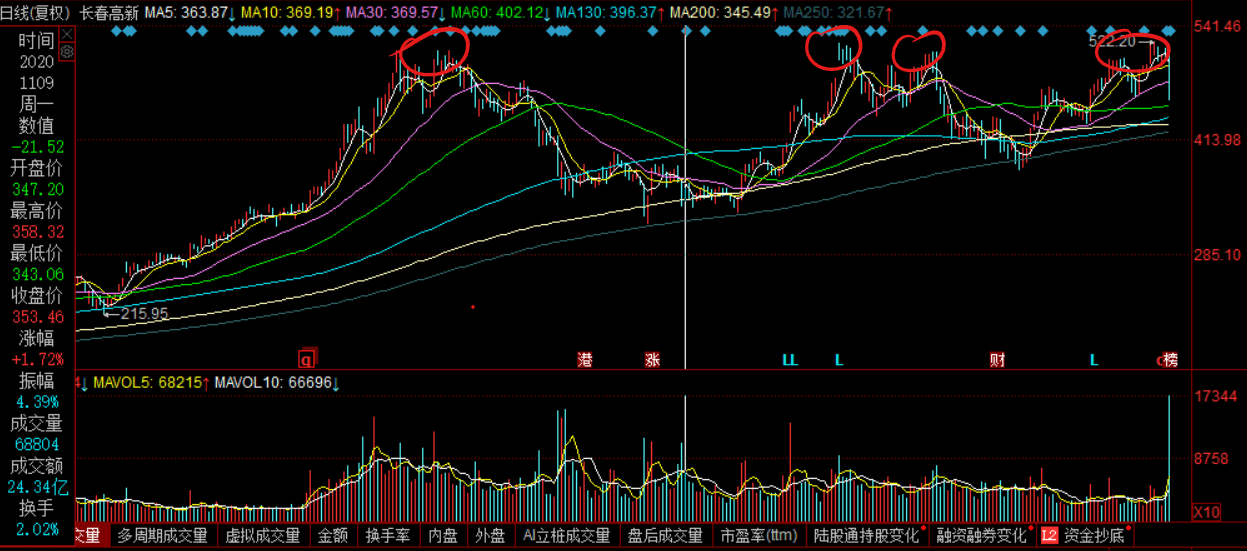The image size is (1247, 551).
Task: Click the red 'q' event marker
Action: click(306, 359)
